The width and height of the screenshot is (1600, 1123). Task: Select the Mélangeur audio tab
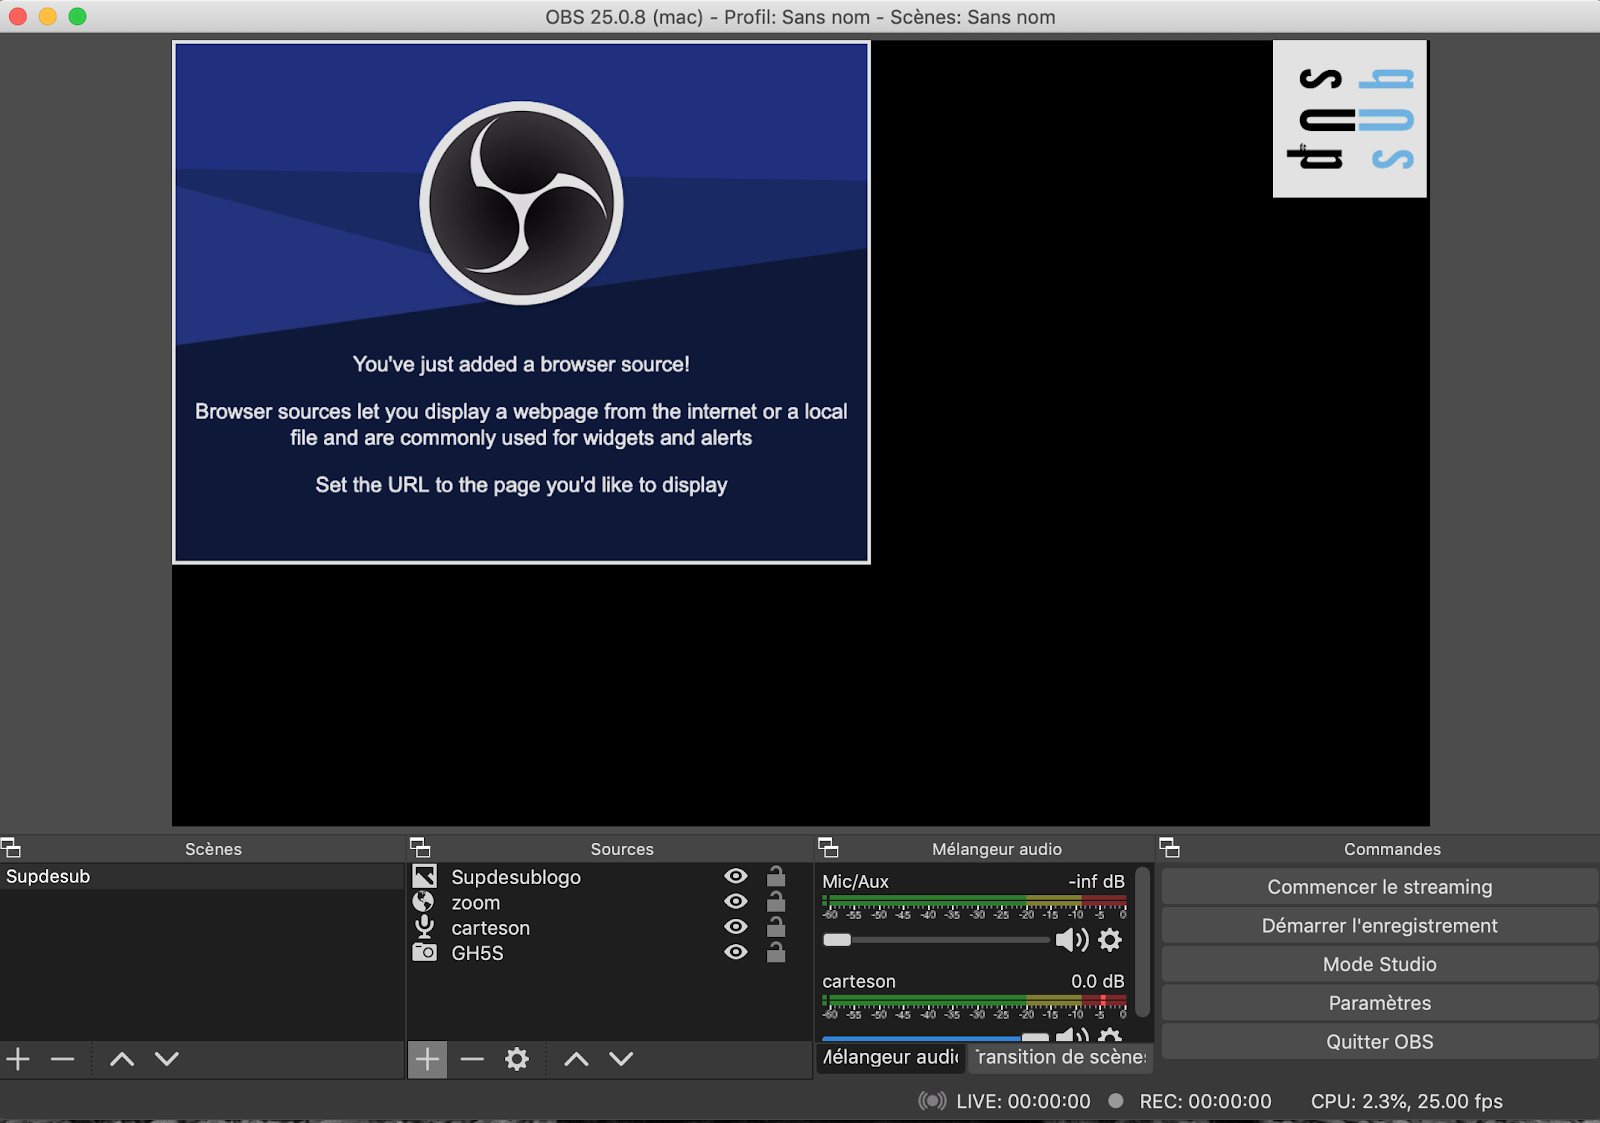pyautogui.click(x=890, y=1057)
